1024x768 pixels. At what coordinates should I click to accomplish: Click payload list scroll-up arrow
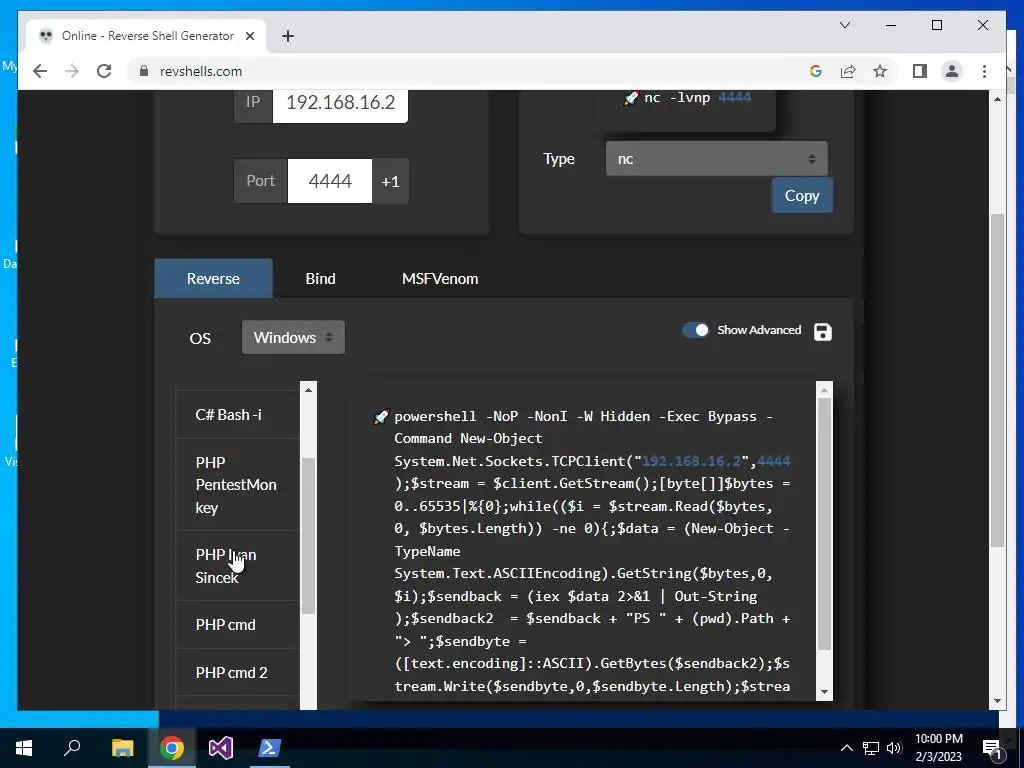308,389
